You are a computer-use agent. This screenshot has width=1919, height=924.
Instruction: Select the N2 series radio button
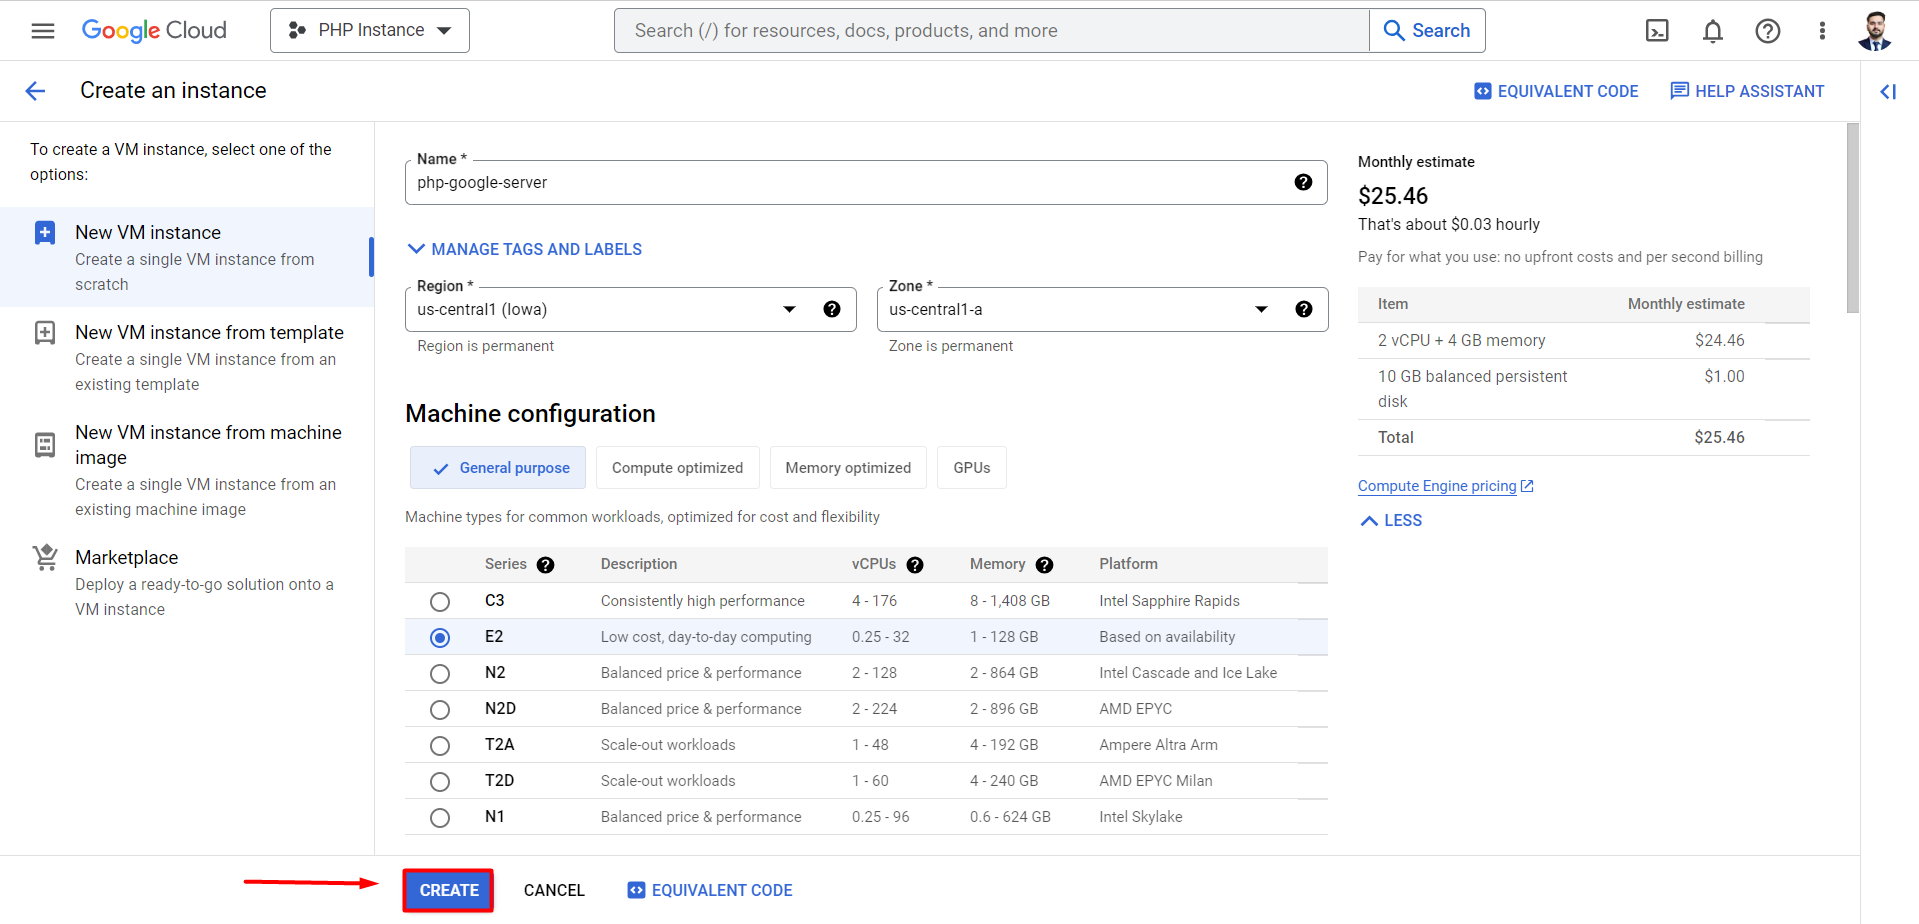(x=440, y=674)
